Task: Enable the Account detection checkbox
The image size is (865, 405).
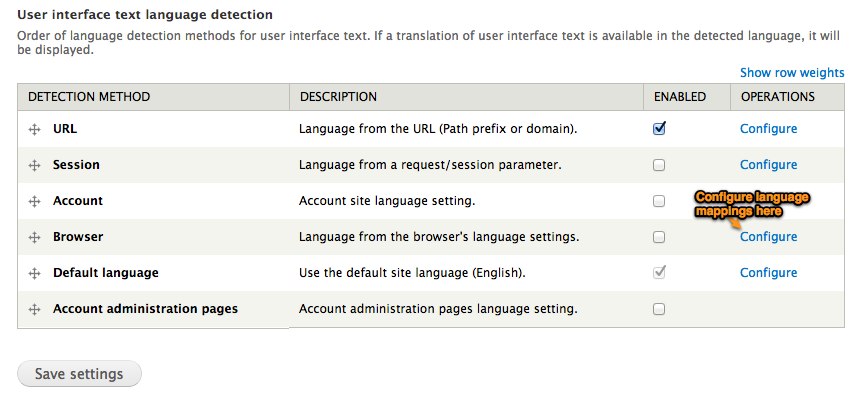Action: click(x=659, y=201)
